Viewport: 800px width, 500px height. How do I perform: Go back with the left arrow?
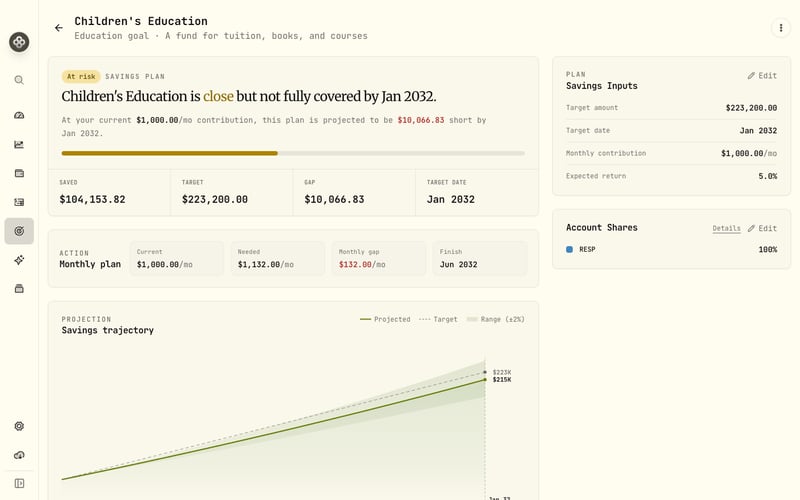(59, 28)
